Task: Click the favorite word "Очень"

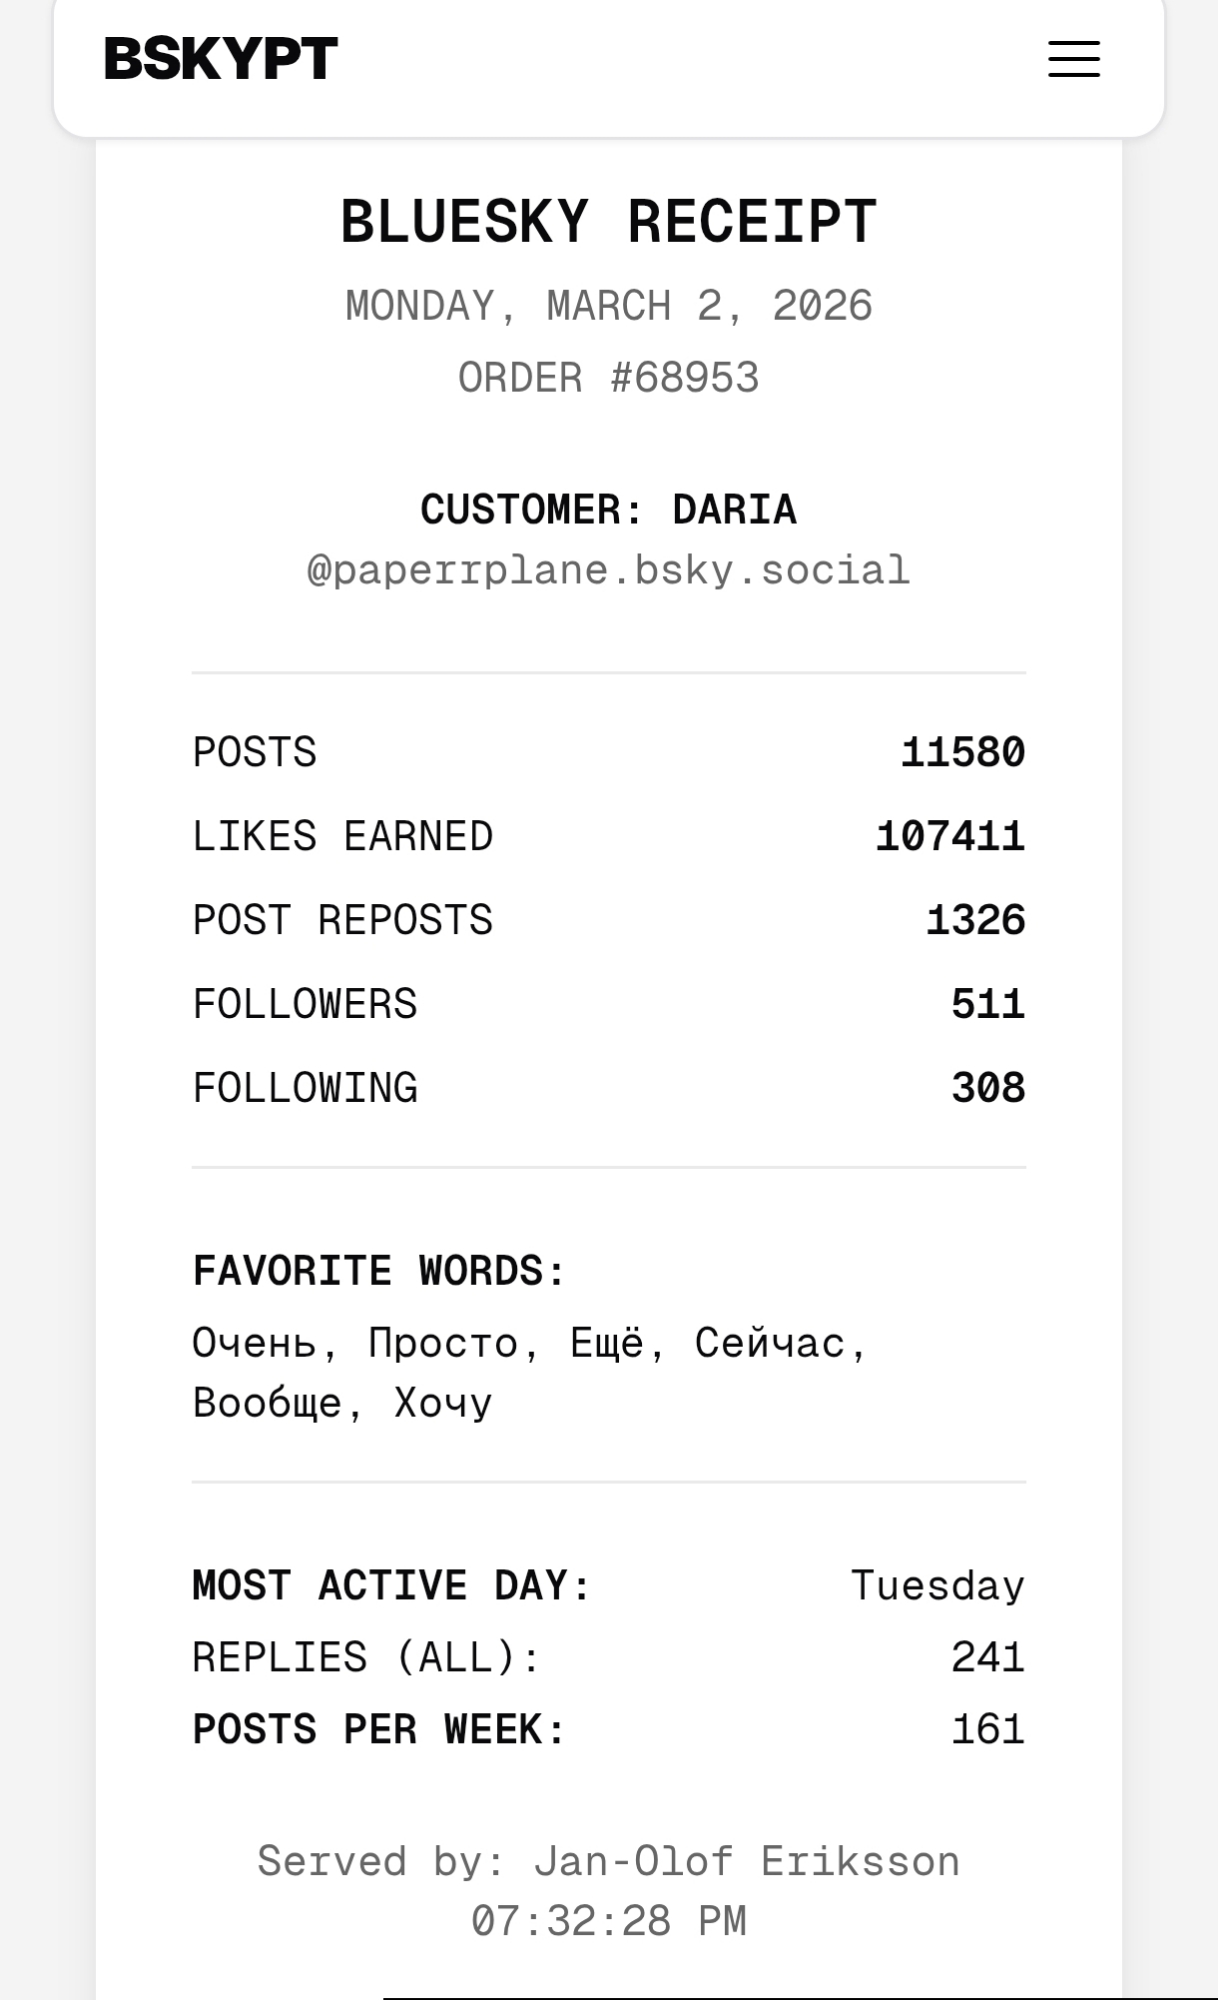Action: point(253,1343)
